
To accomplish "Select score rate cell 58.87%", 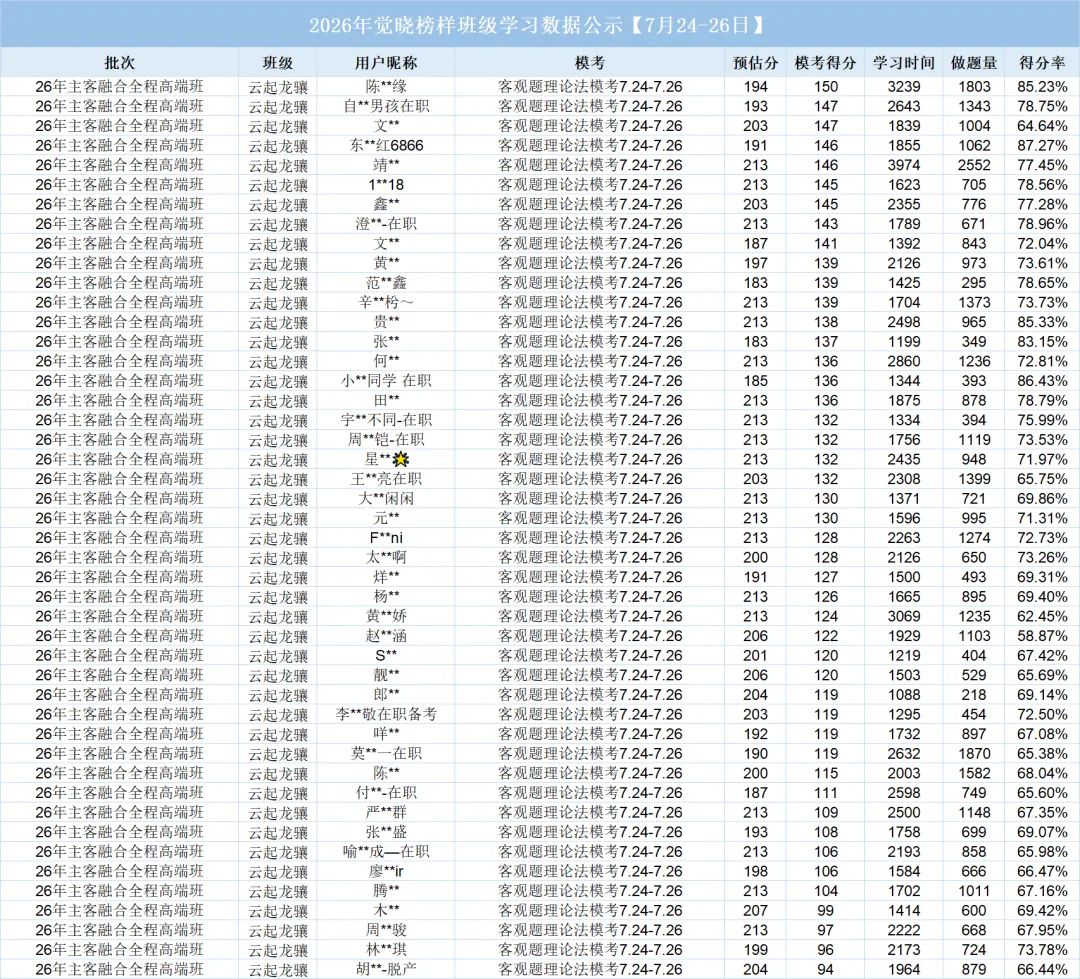I will tap(1042, 636).
